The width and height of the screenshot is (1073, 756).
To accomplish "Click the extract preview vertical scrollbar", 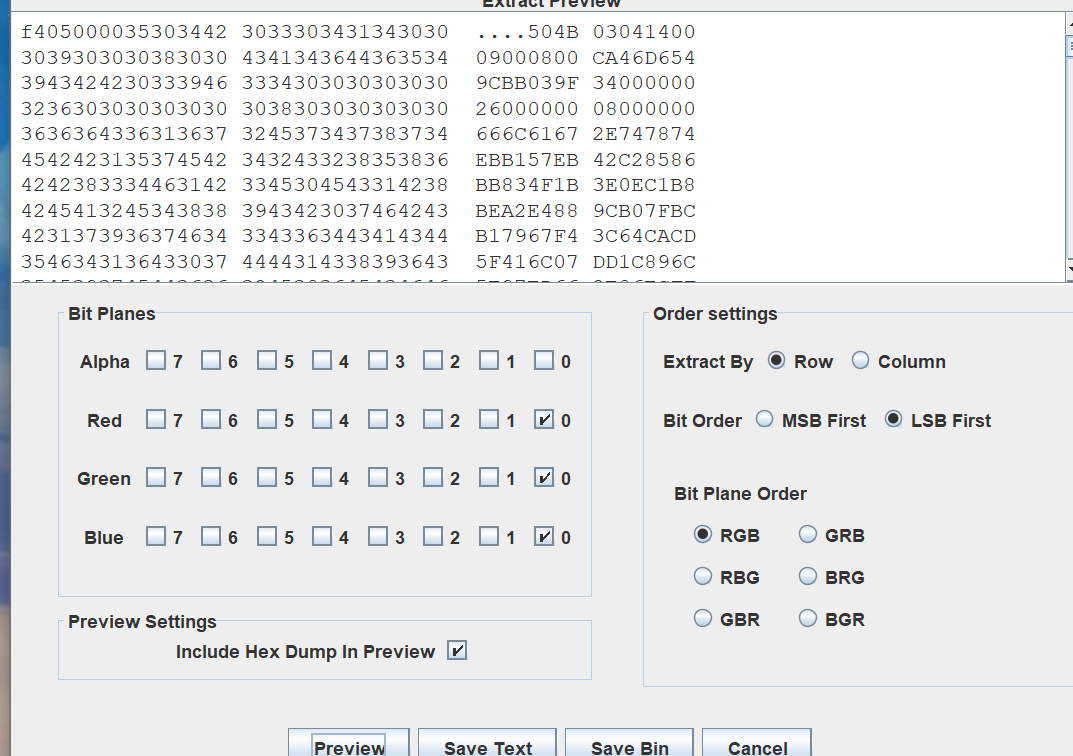I will pos(1068,150).
